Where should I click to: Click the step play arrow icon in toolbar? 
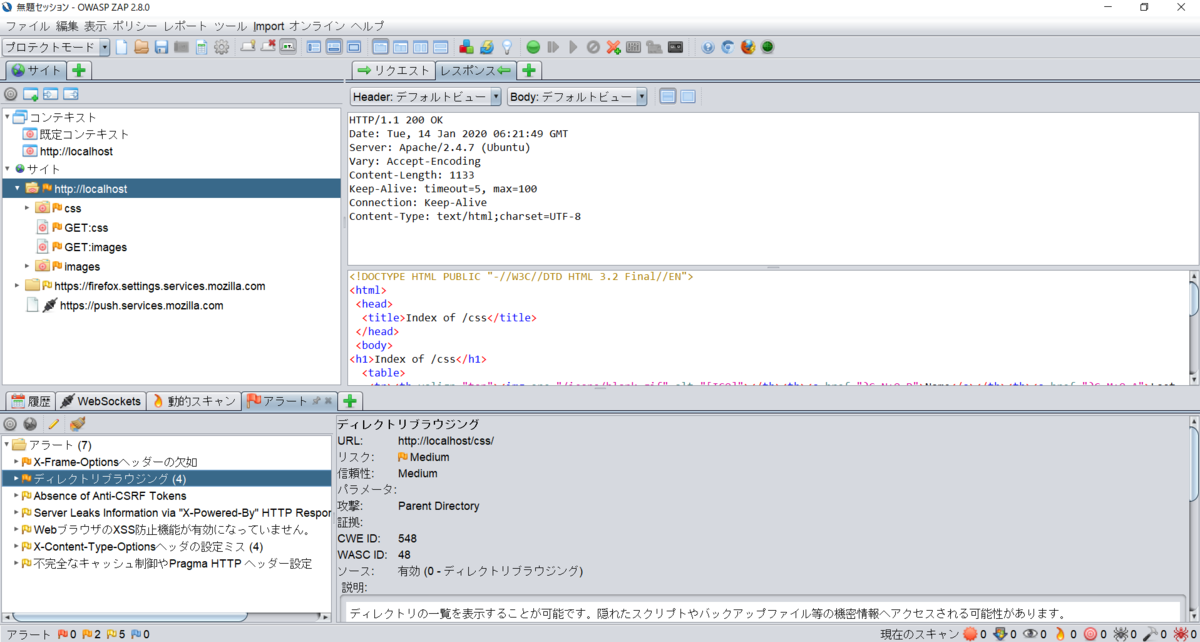pyautogui.click(x=573, y=47)
